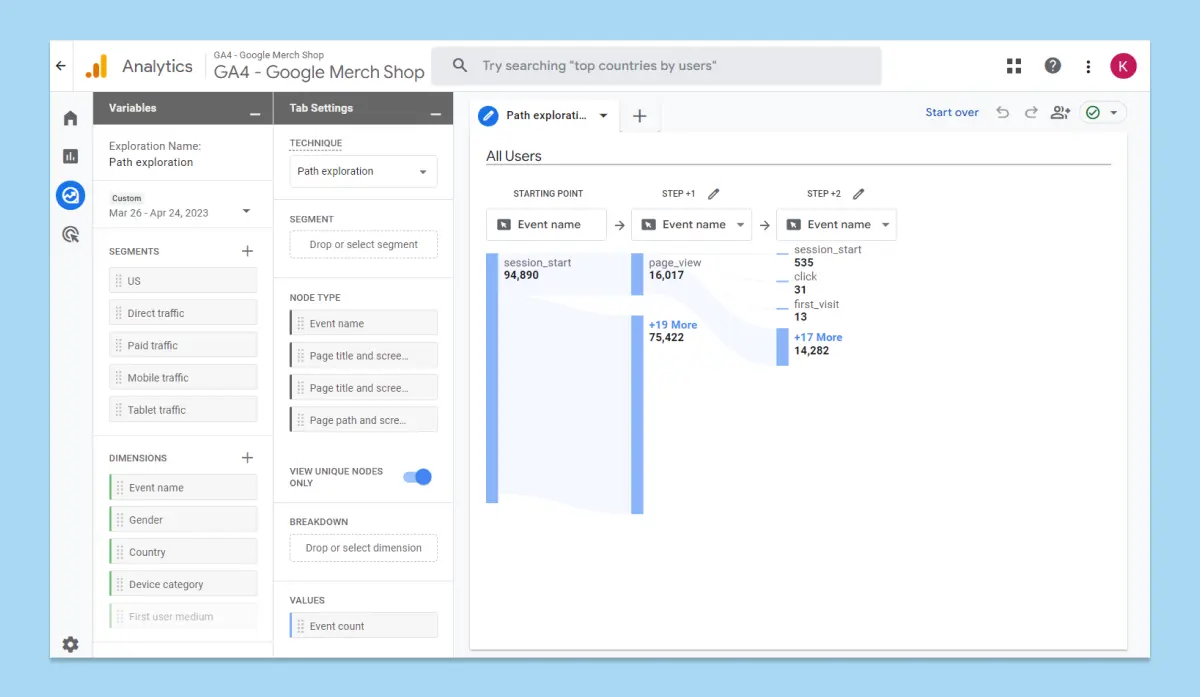The image size is (1200, 697).
Task: Select the Event name node type
Action: (363, 324)
